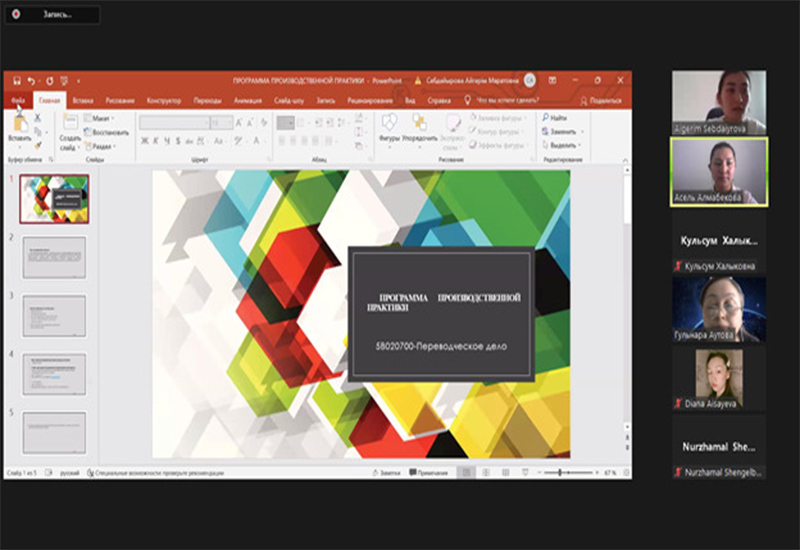This screenshot has width=800, height=550.
Task: Open the Shapes (Фигуры) gallery icon
Action: (389, 122)
